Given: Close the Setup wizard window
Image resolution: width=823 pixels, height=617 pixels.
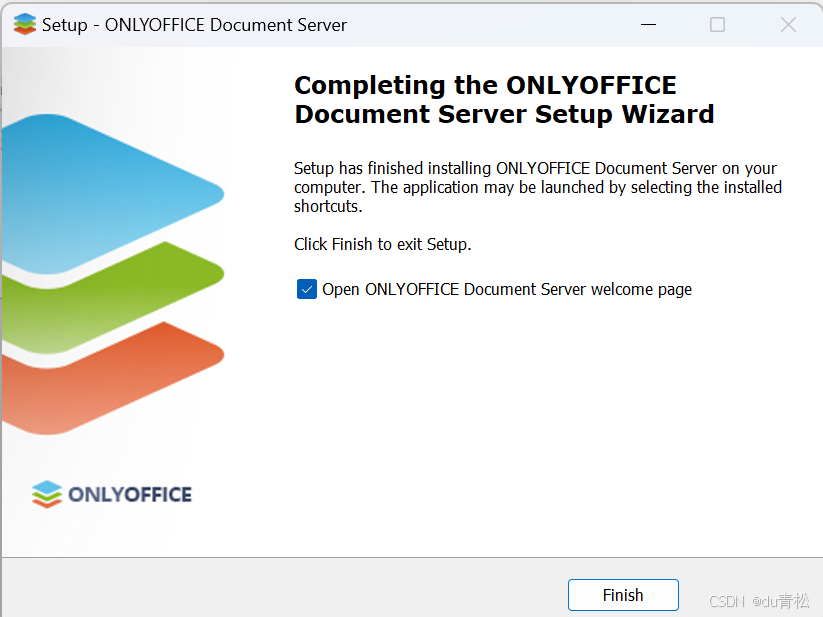Looking at the screenshot, I should tap(788, 25).
